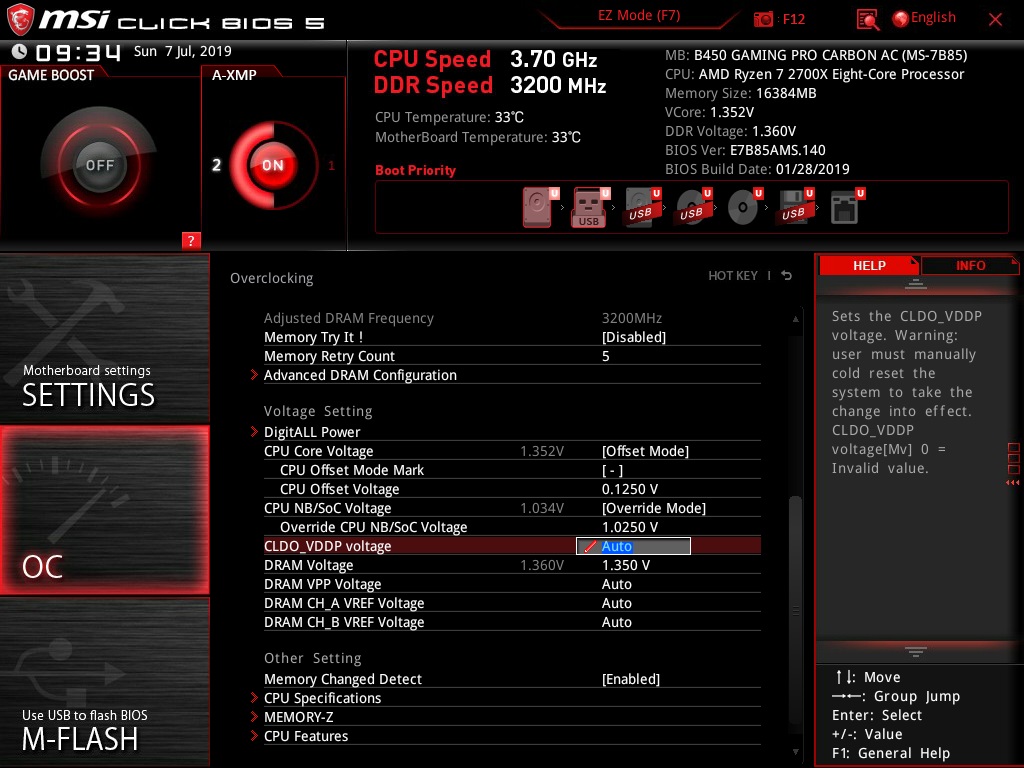Change Memory Changed Detect Enabled value

[x=631, y=679]
